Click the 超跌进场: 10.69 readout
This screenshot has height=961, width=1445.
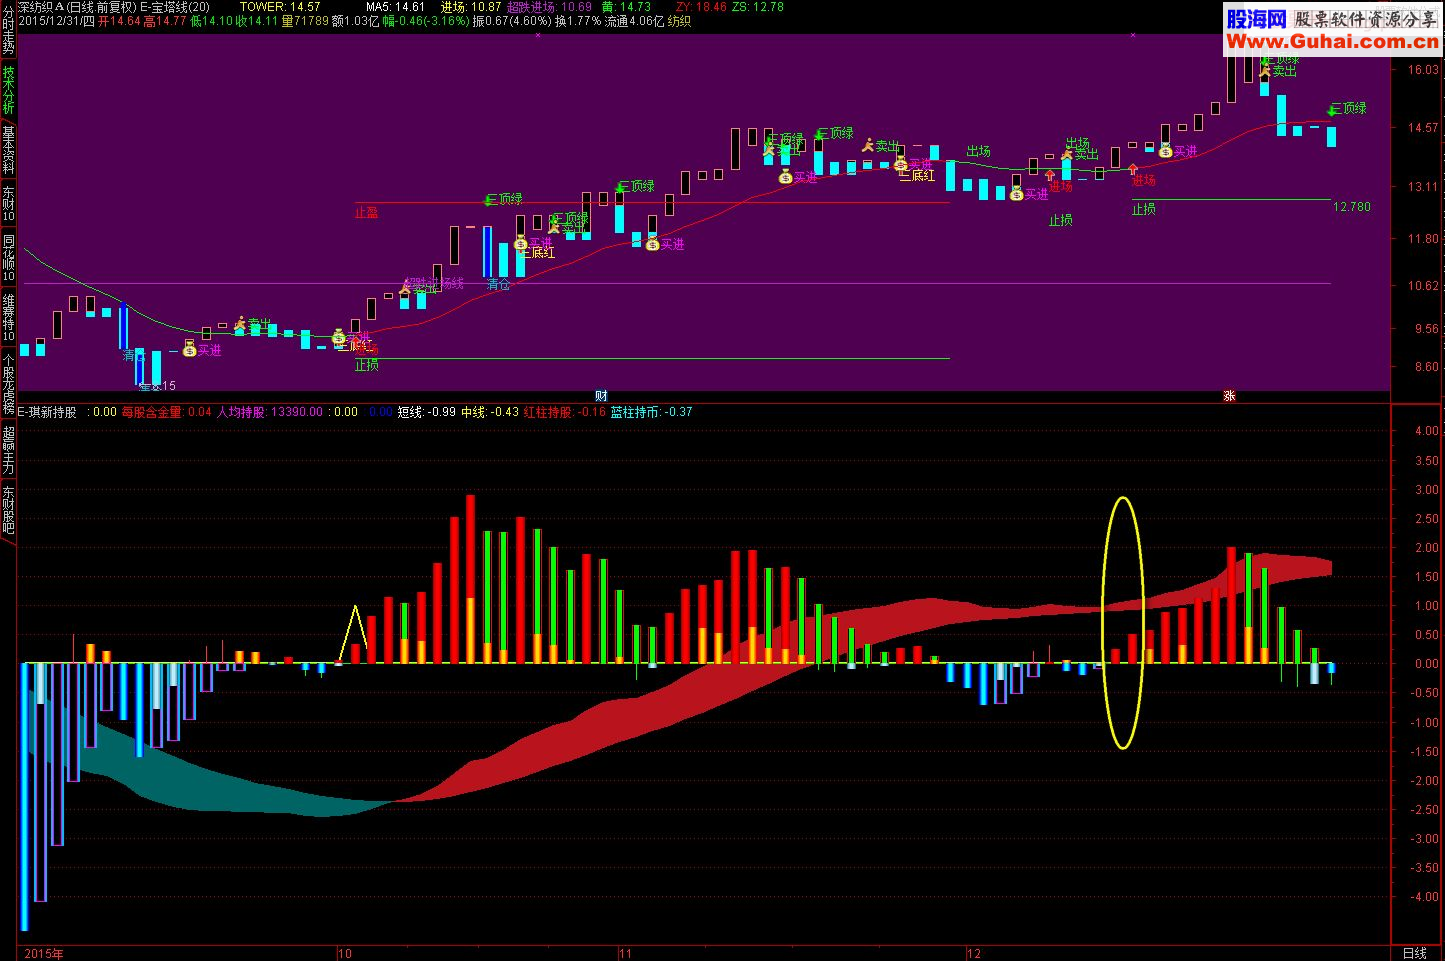click(x=549, y=6)
